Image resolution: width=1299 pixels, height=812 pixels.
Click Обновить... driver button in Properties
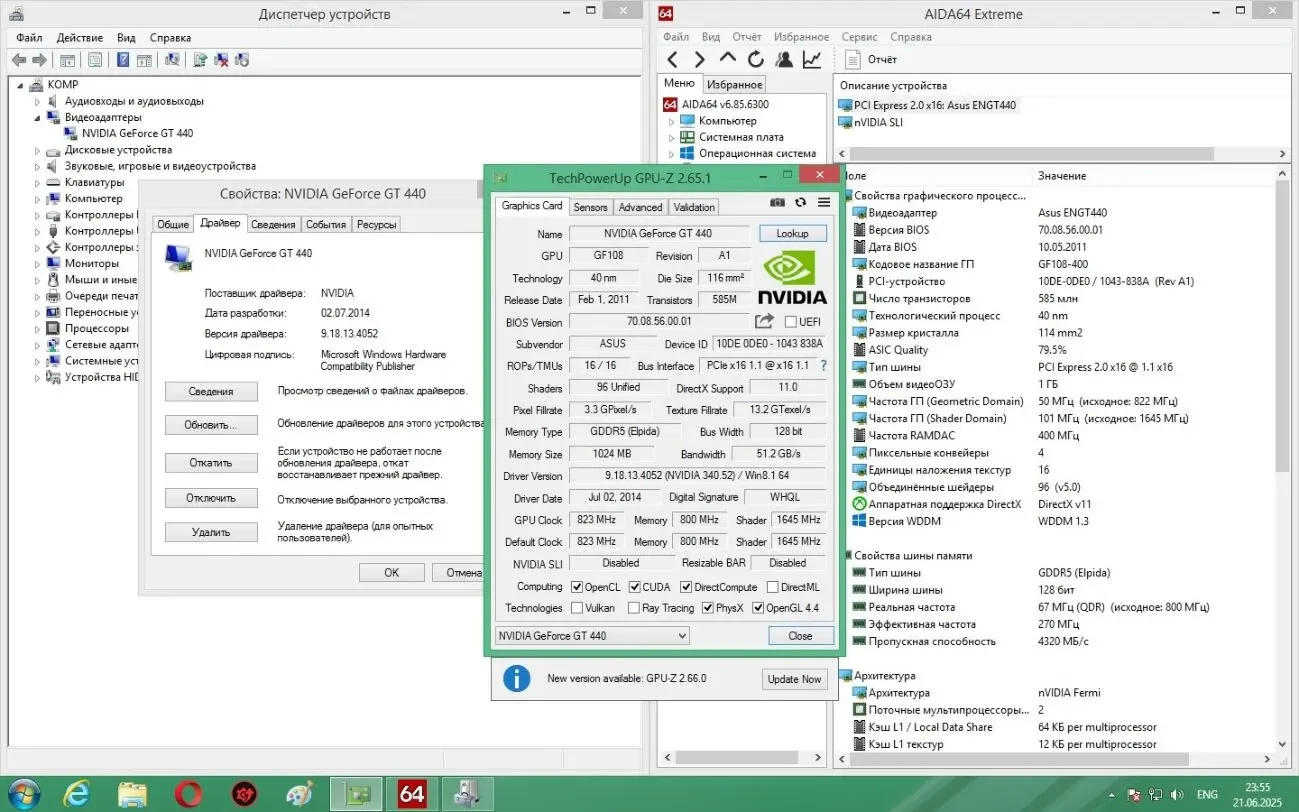tap(211, 425)
